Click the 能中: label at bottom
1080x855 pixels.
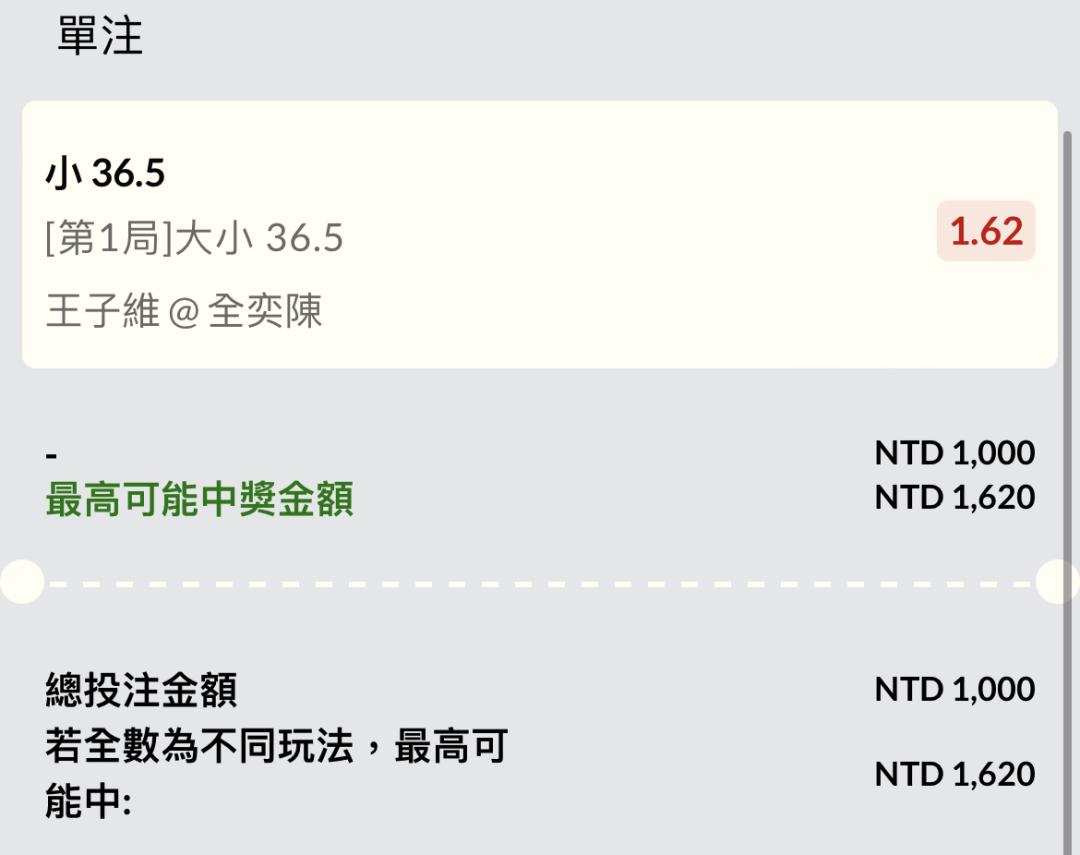[x=88, y=801]
